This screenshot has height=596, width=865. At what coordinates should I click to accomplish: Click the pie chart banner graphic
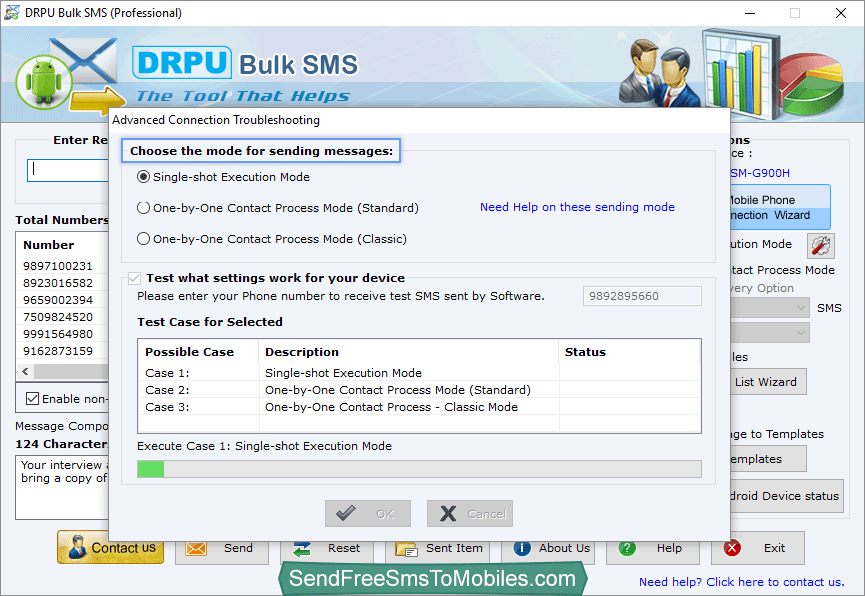point(811,84)
